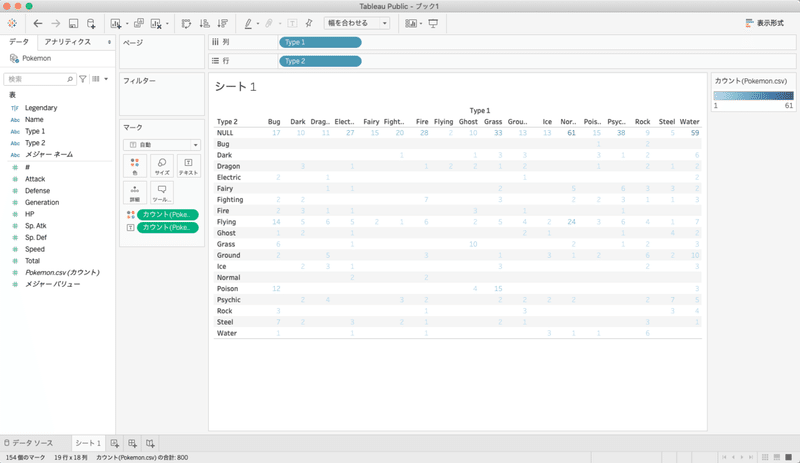Click the new dashboard tab icon

[132, 443]
